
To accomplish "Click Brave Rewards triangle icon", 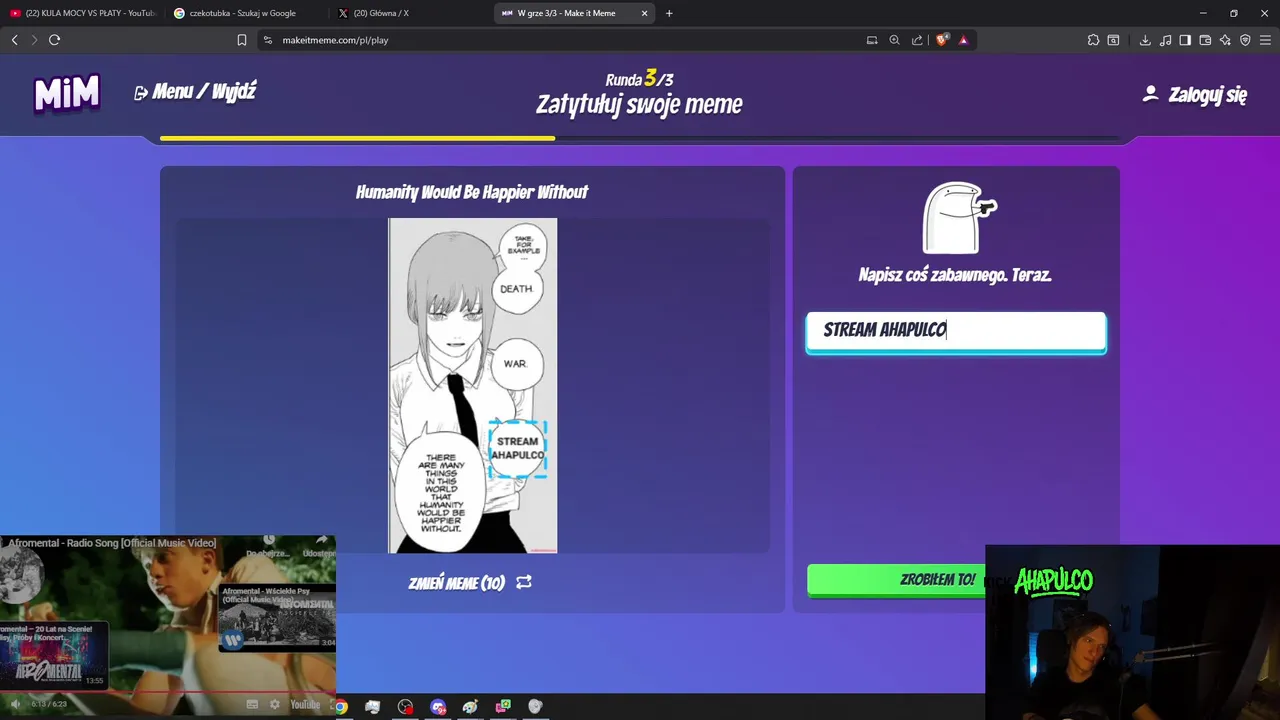I will [963, 40].
